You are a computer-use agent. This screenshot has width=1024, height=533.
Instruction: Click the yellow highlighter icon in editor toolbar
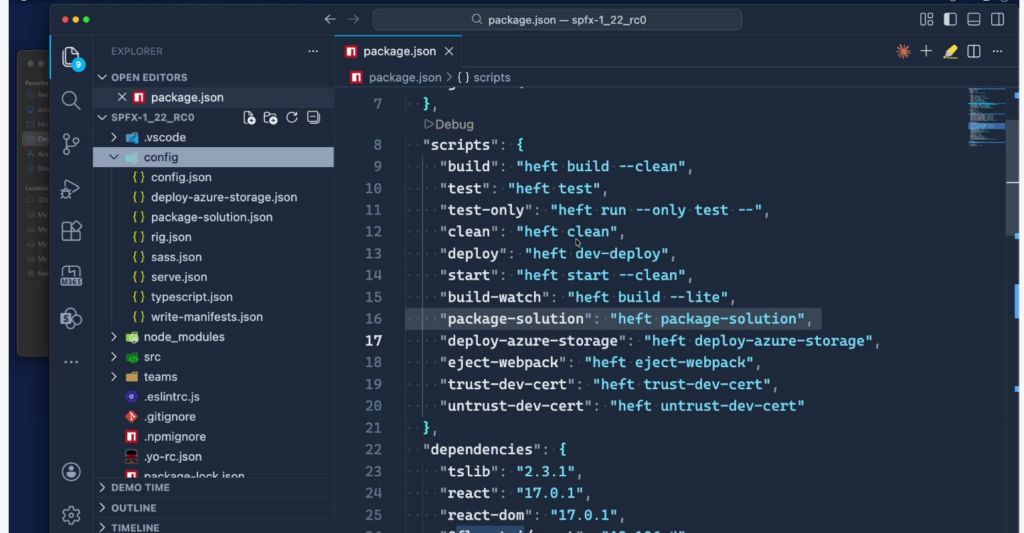[950, 51]
